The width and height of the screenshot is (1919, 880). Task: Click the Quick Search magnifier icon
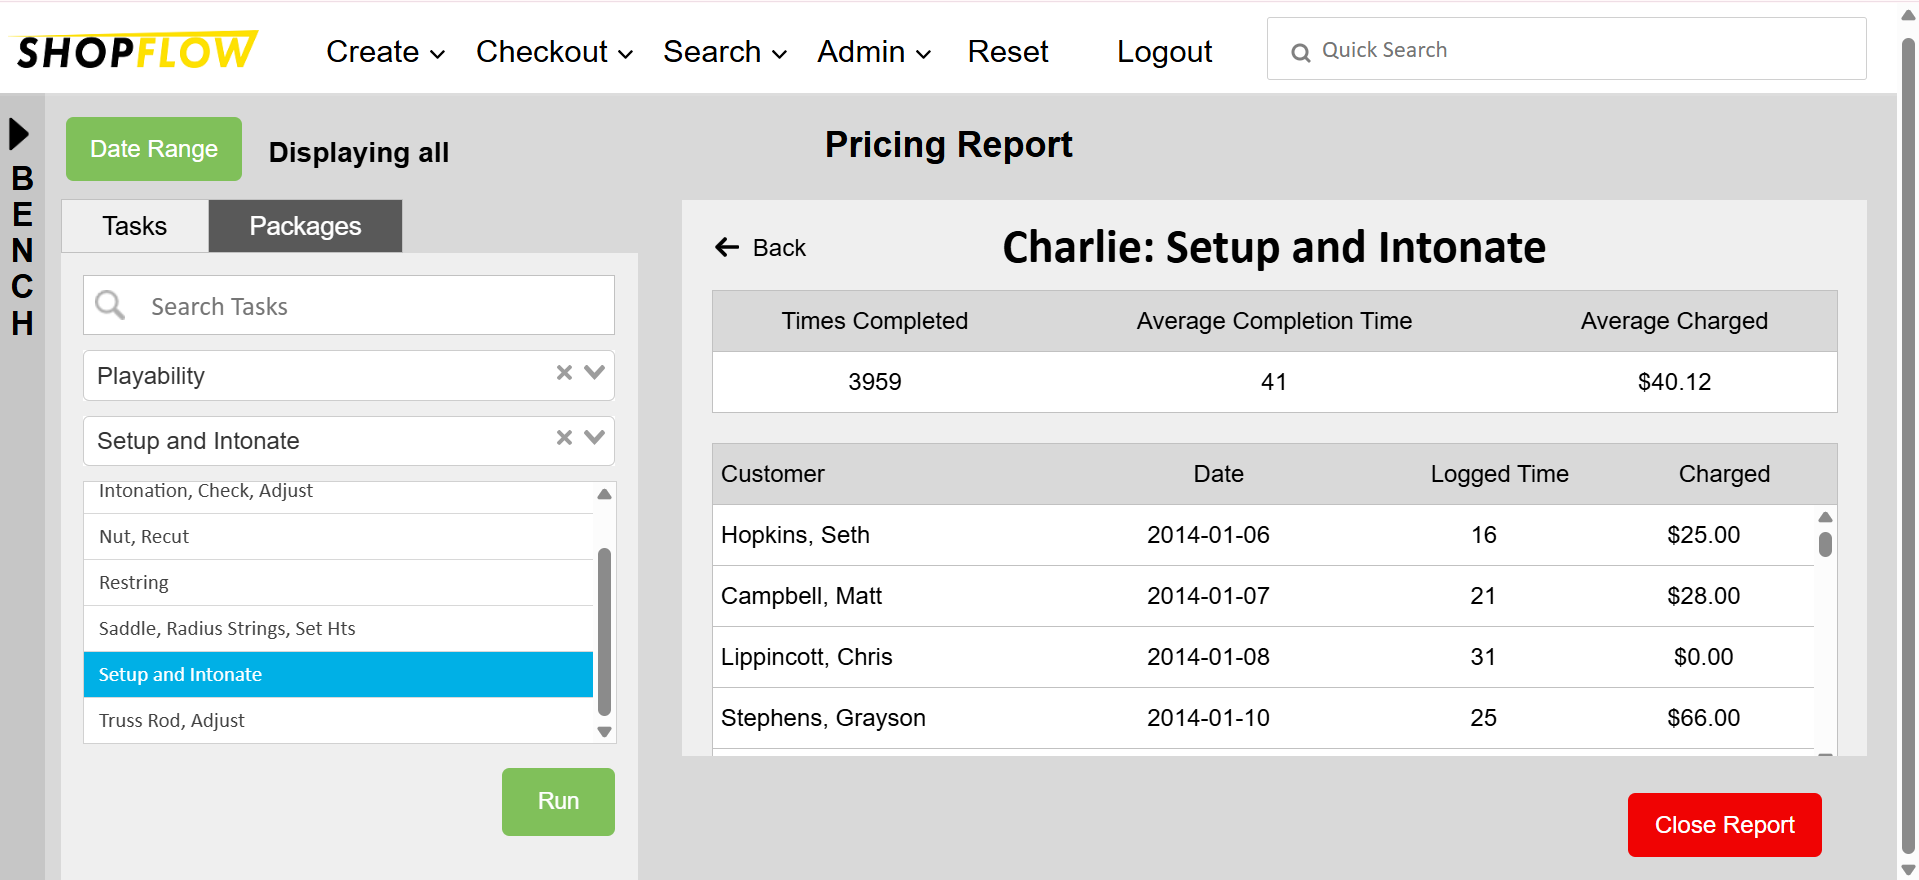pos(1300,52)
